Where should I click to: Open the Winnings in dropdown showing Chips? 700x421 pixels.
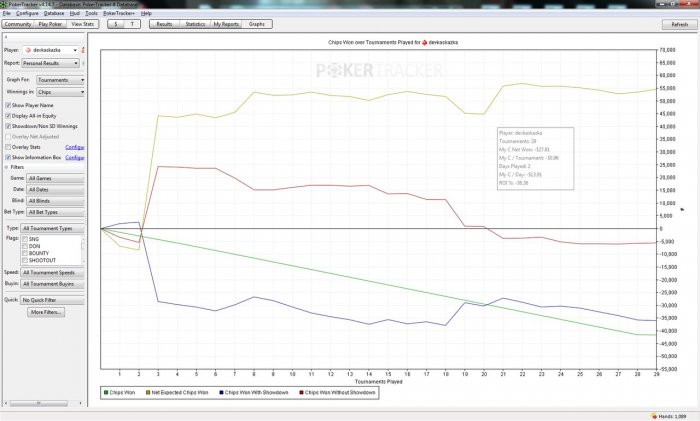pyautogui.click(x=60, y=92)
